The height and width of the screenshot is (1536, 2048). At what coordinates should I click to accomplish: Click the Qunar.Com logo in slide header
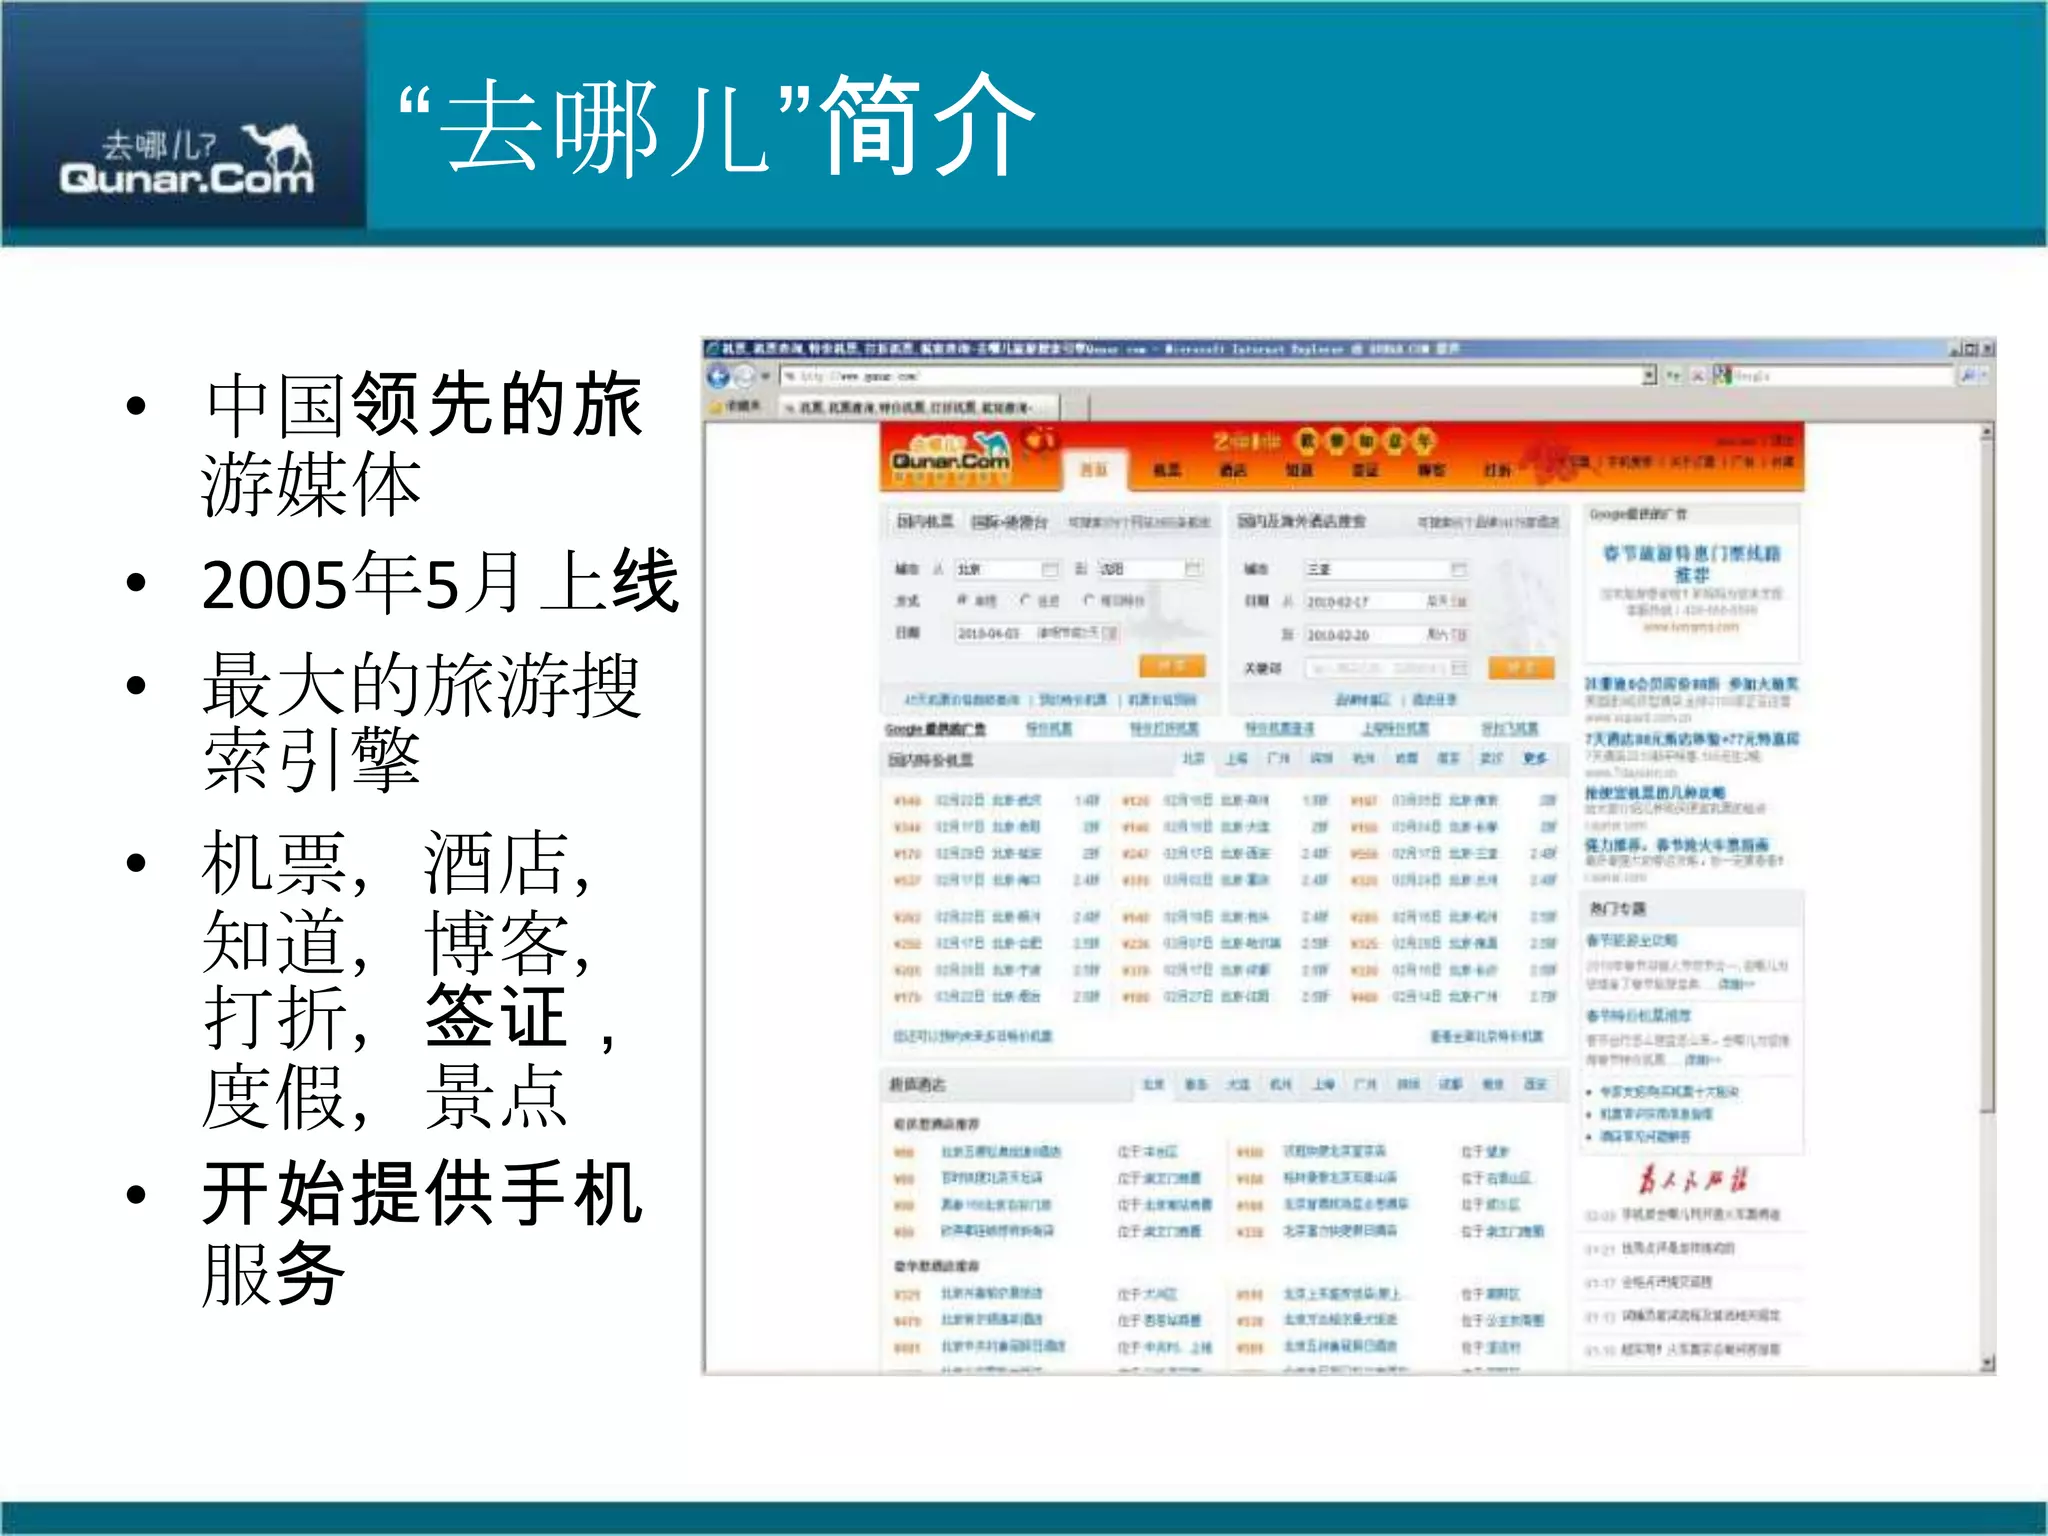187,160
